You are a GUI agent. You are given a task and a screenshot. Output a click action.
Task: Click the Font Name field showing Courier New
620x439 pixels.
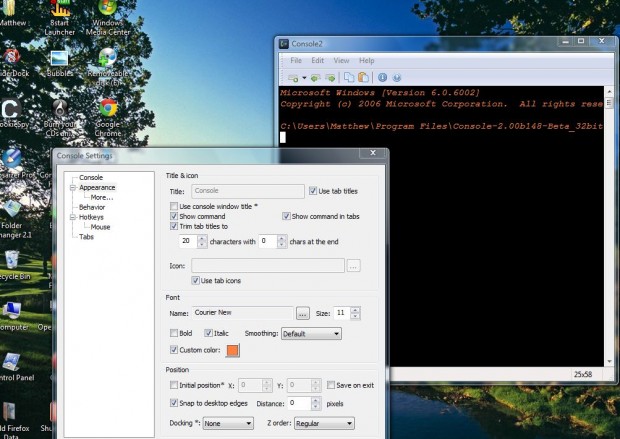click(242, 313)
